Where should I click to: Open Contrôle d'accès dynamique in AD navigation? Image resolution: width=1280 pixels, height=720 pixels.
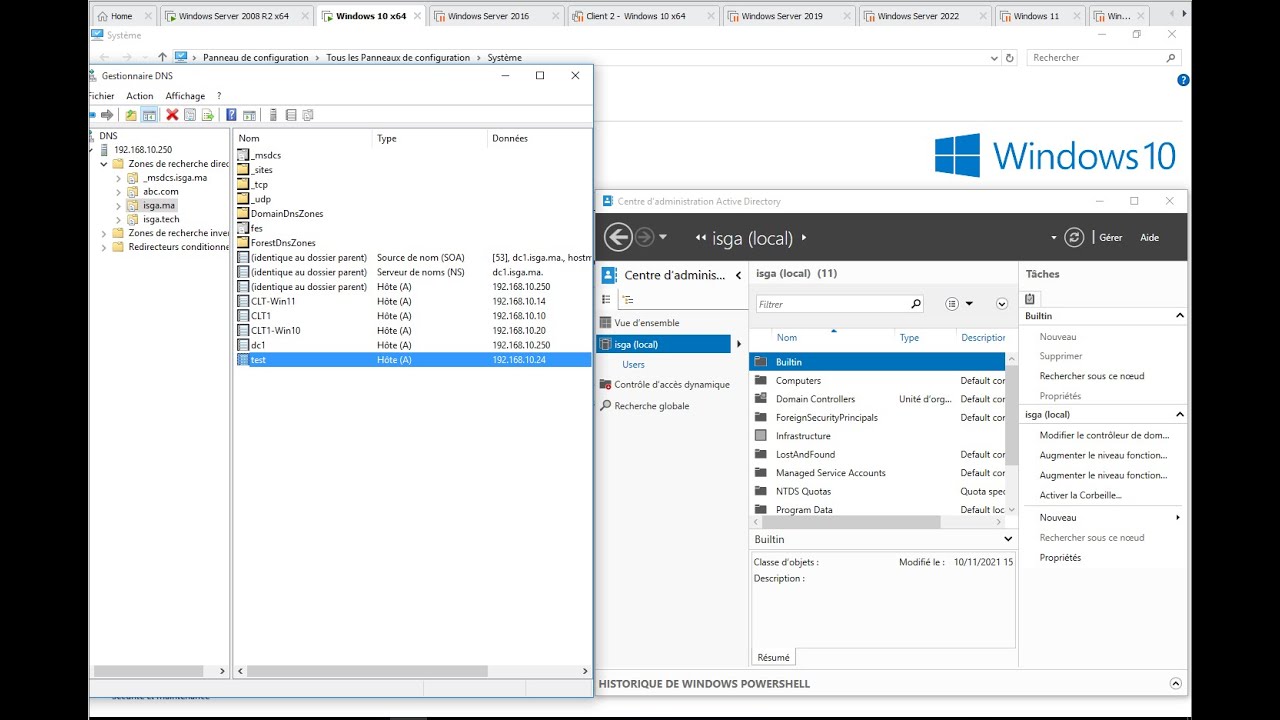672,384
